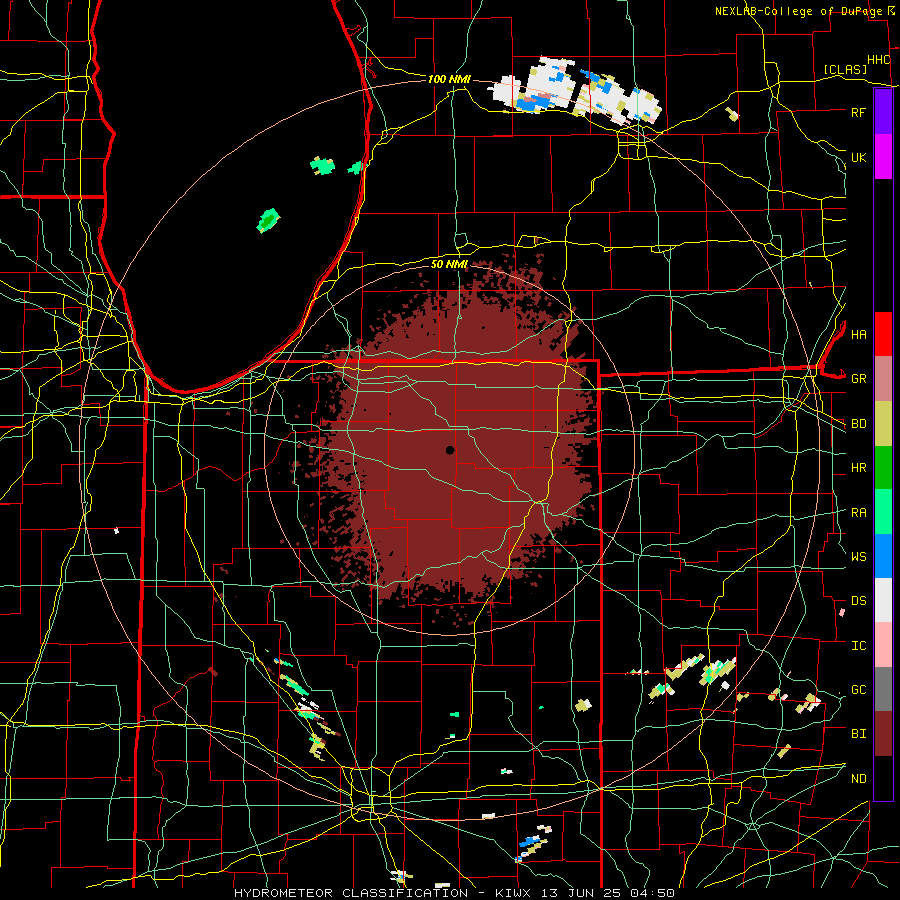Click the DS legend label

(858, 601)
